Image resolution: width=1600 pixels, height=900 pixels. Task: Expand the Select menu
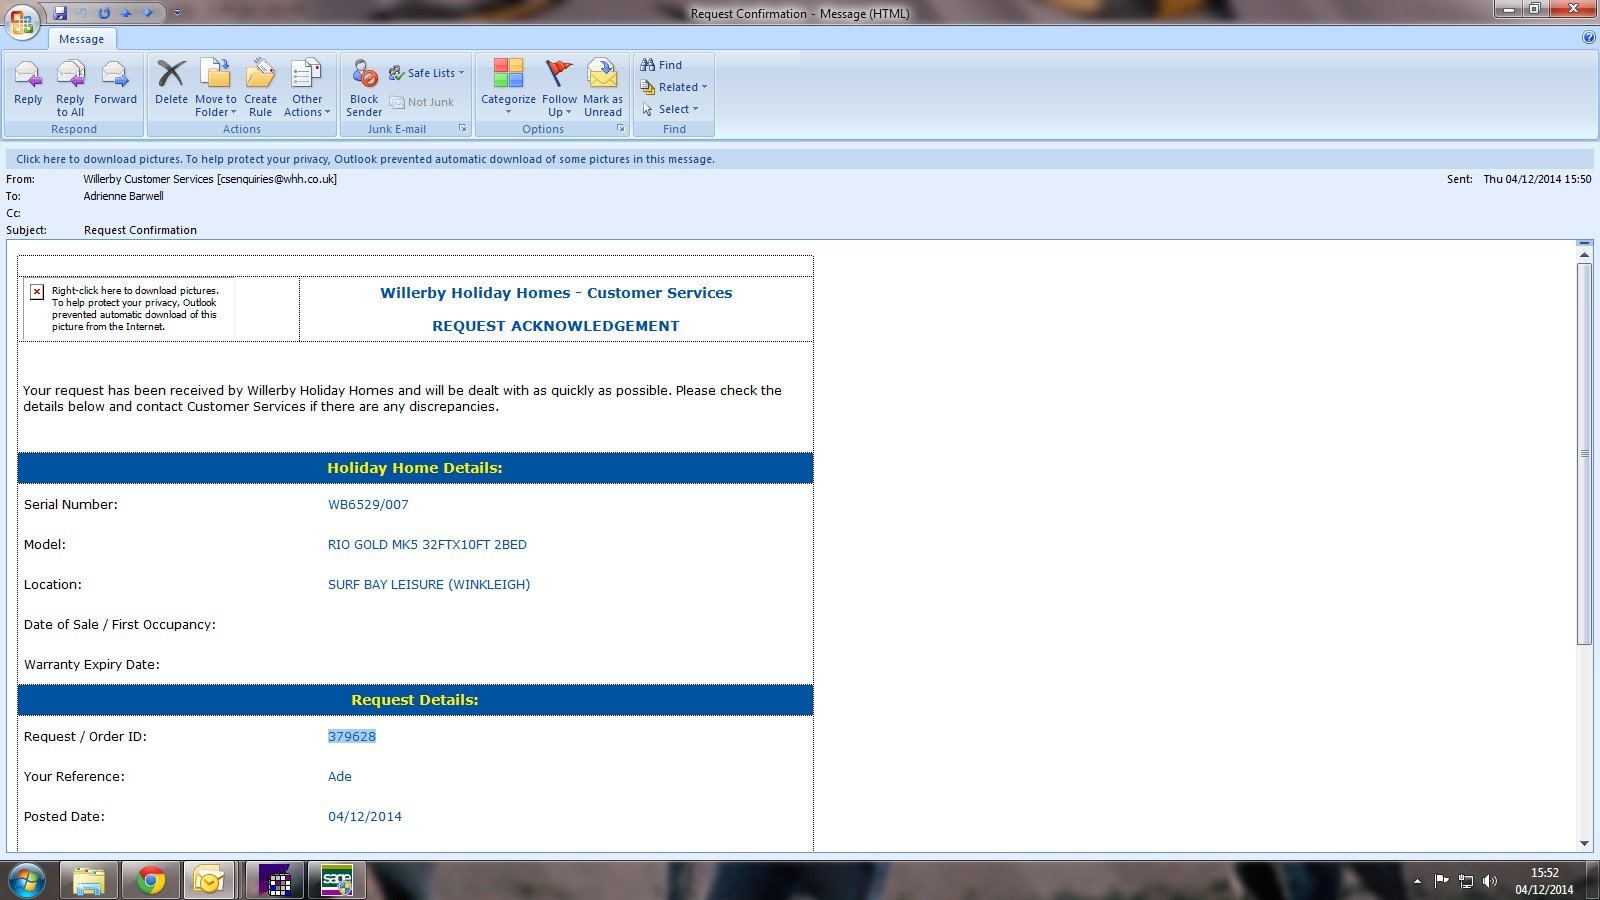[670, 109]
